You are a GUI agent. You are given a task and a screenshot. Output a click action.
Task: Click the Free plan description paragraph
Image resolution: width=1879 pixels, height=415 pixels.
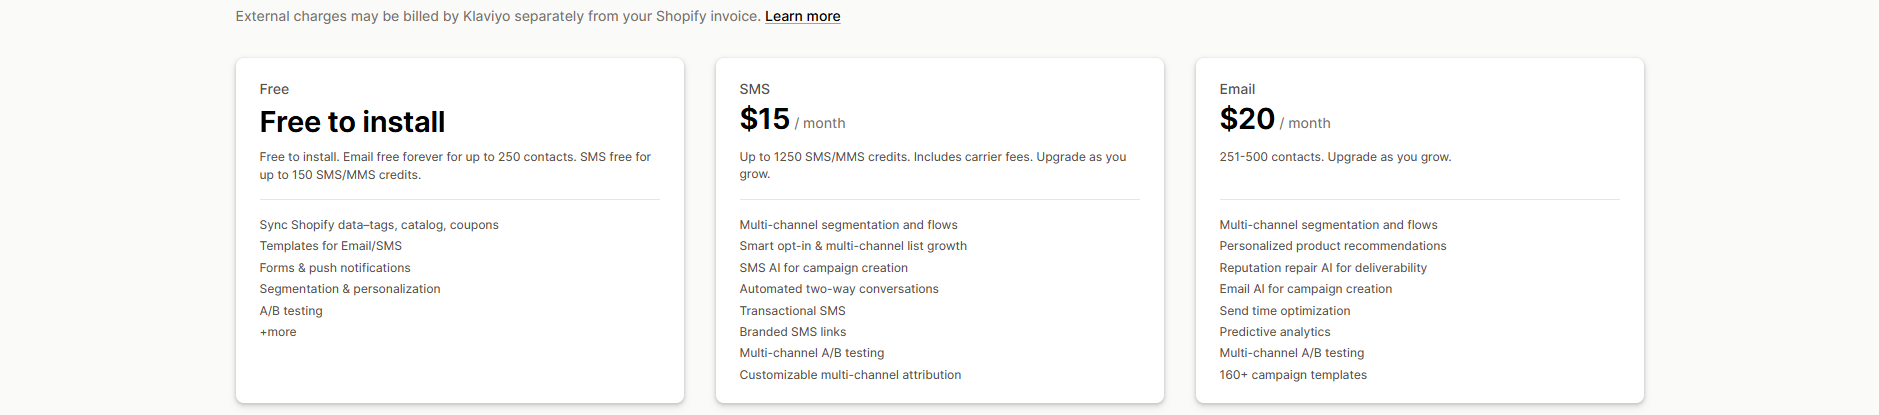tap(455, 165)
